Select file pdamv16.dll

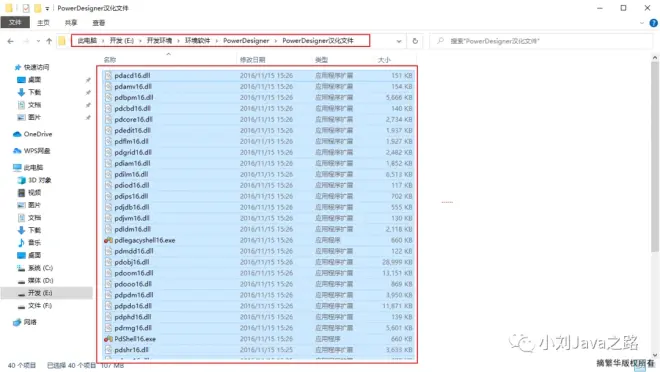(x=133, y=87)
